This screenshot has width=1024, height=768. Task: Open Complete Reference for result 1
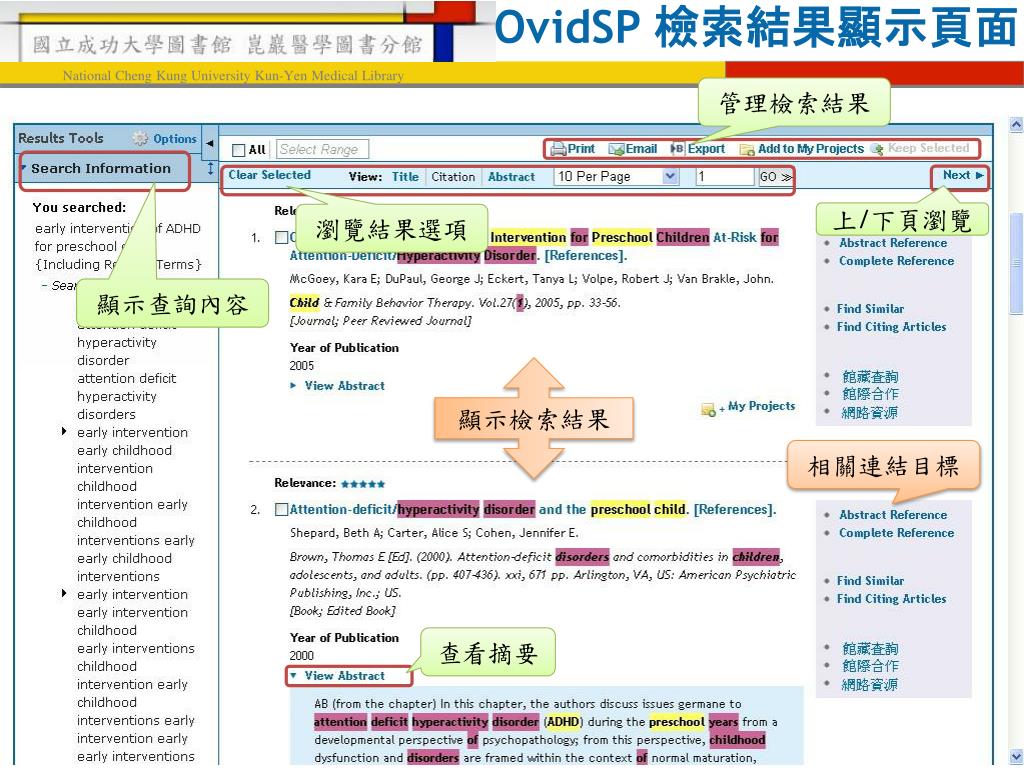[x=896, y=261]
